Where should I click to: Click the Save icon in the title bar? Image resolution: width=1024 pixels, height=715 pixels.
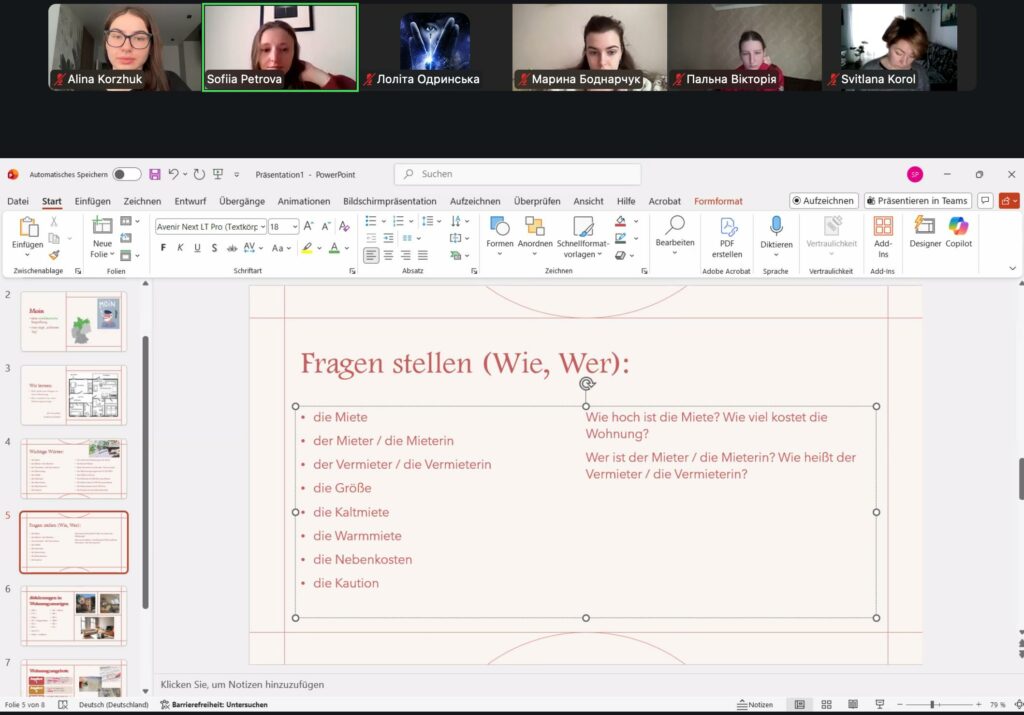(155, 174)
